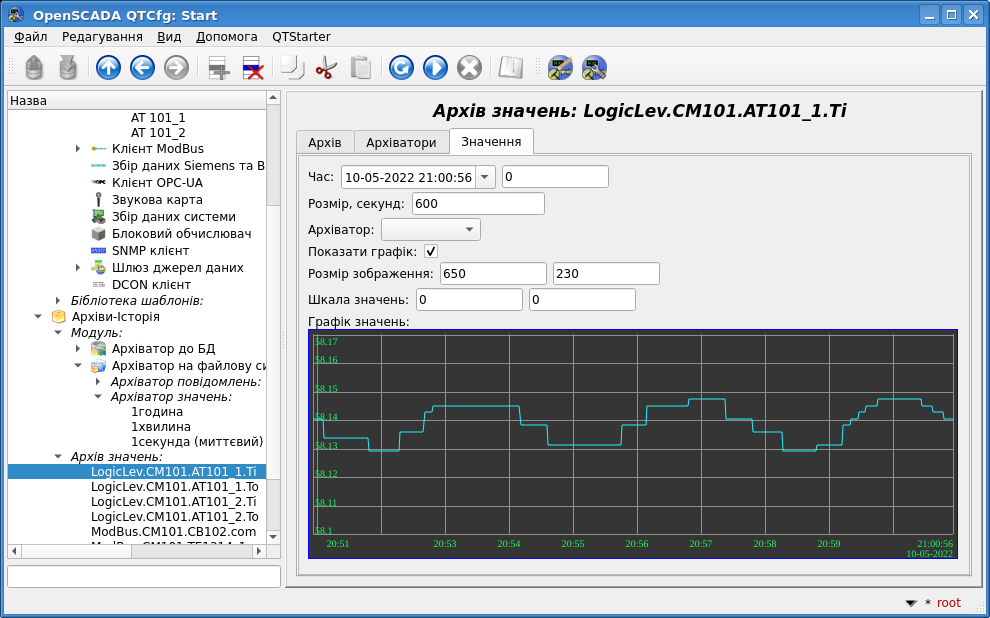
Task: Start cyclic refresh with the blue play icon
Action: pyautogui.click(x=436, y=68)
